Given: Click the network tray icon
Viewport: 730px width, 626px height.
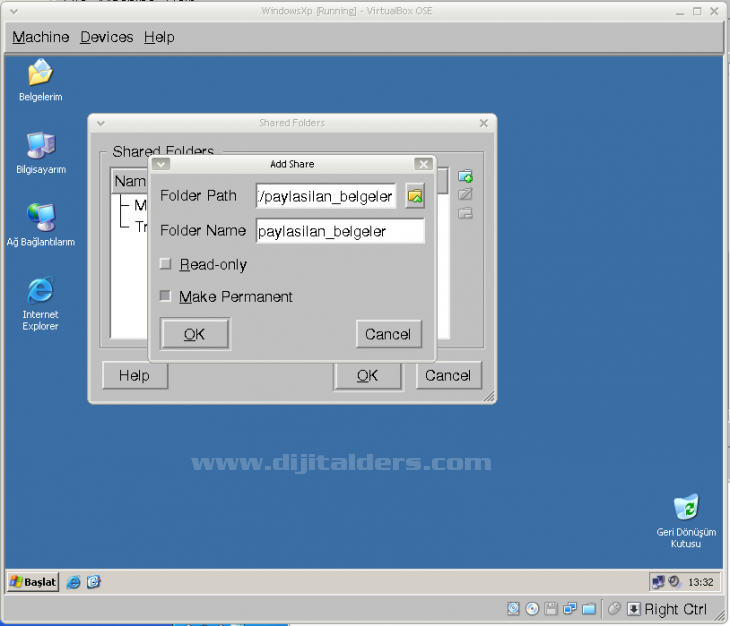Looking at the screenshot, I should coord(658,582).
